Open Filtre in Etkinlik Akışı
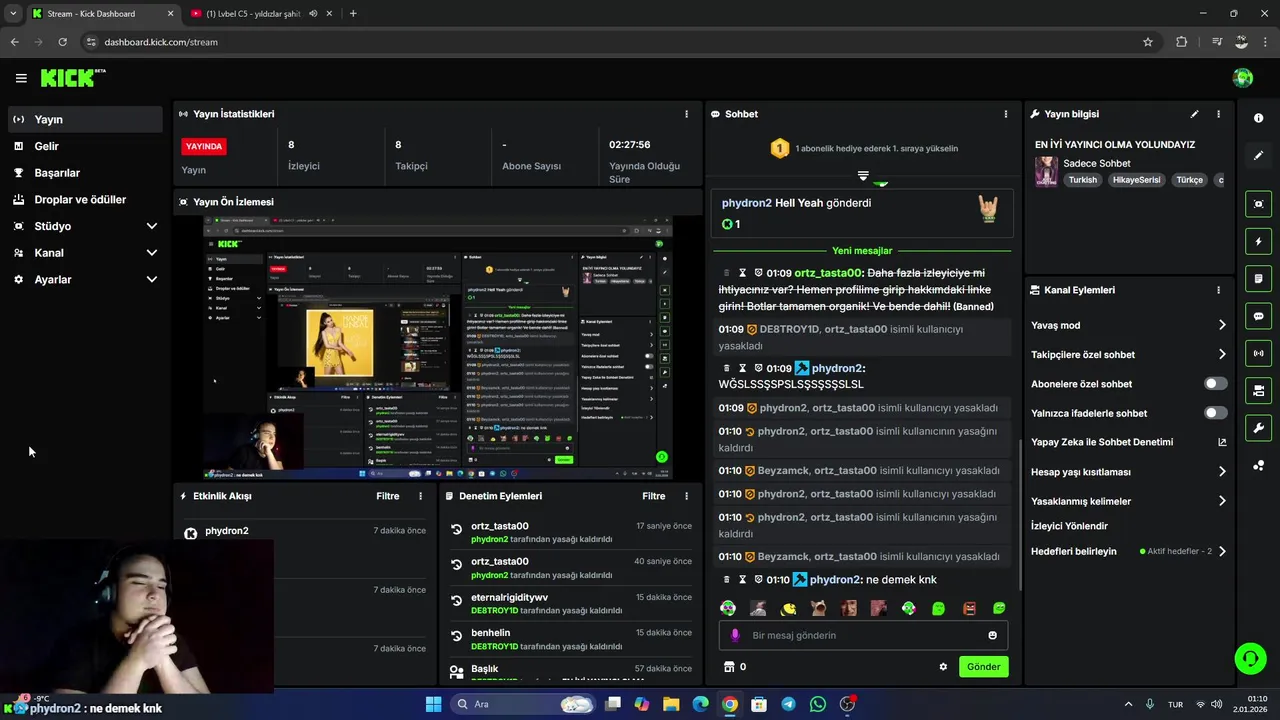The width and height of the screenshot is (1280, 720). 387,496
